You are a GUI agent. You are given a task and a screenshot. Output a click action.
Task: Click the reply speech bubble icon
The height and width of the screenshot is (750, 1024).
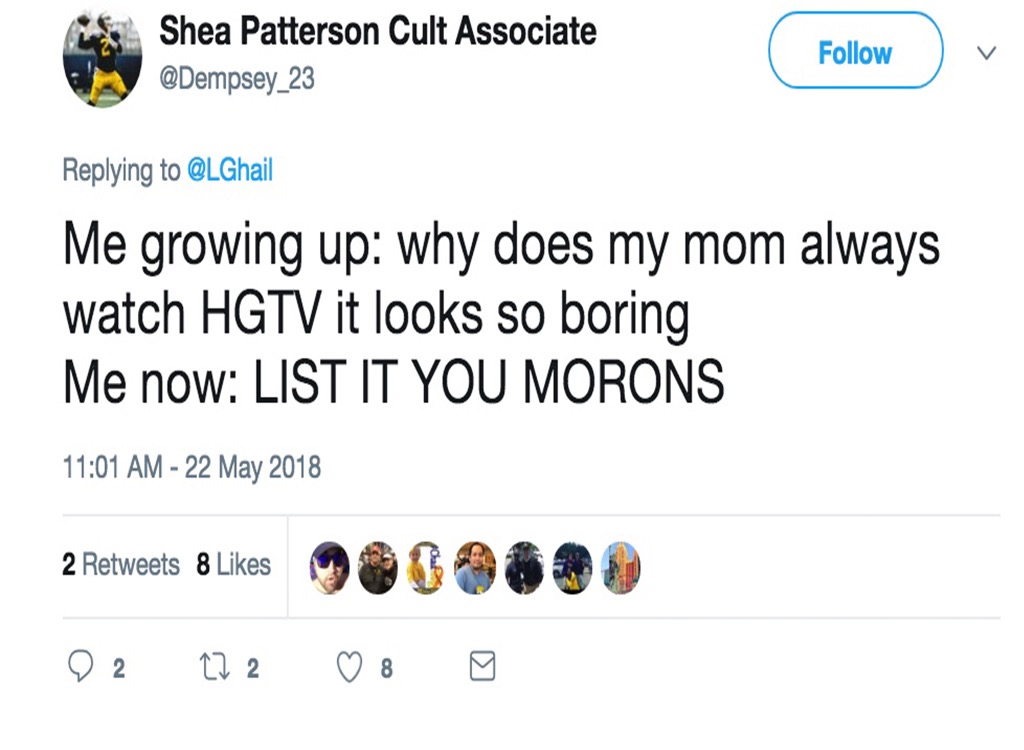tap(80, 667)
